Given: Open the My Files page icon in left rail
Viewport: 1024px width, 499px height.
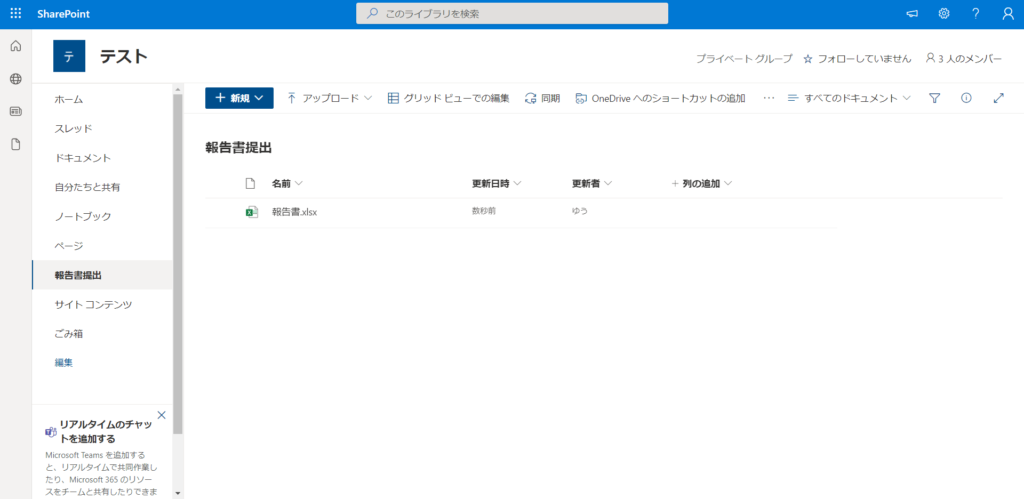Looking at the screenshot, I should [x=16, y=144].
